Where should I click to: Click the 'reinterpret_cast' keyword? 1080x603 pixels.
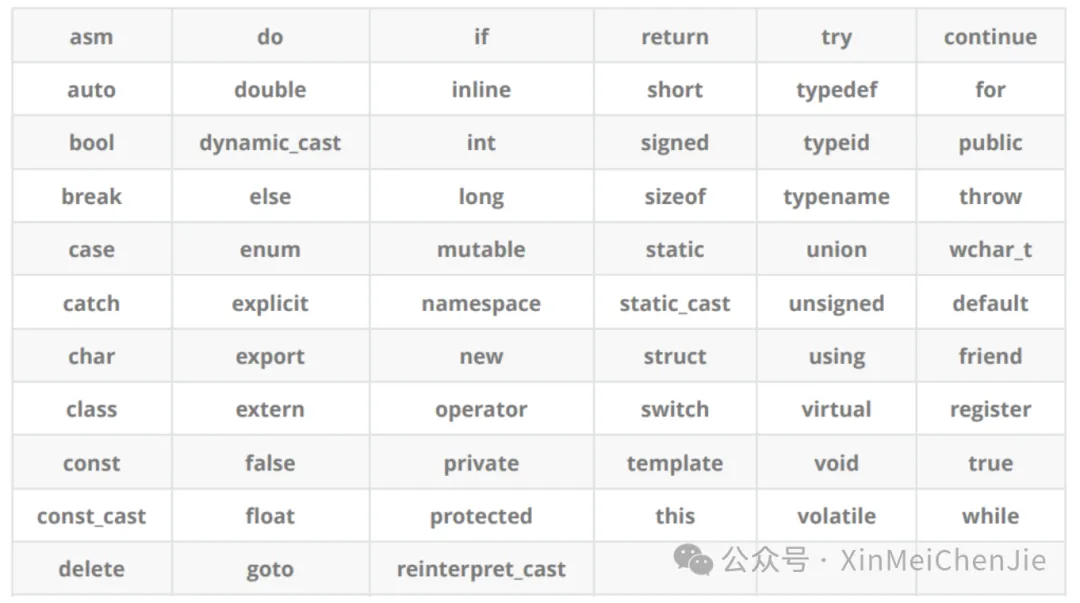pos(481,570)
